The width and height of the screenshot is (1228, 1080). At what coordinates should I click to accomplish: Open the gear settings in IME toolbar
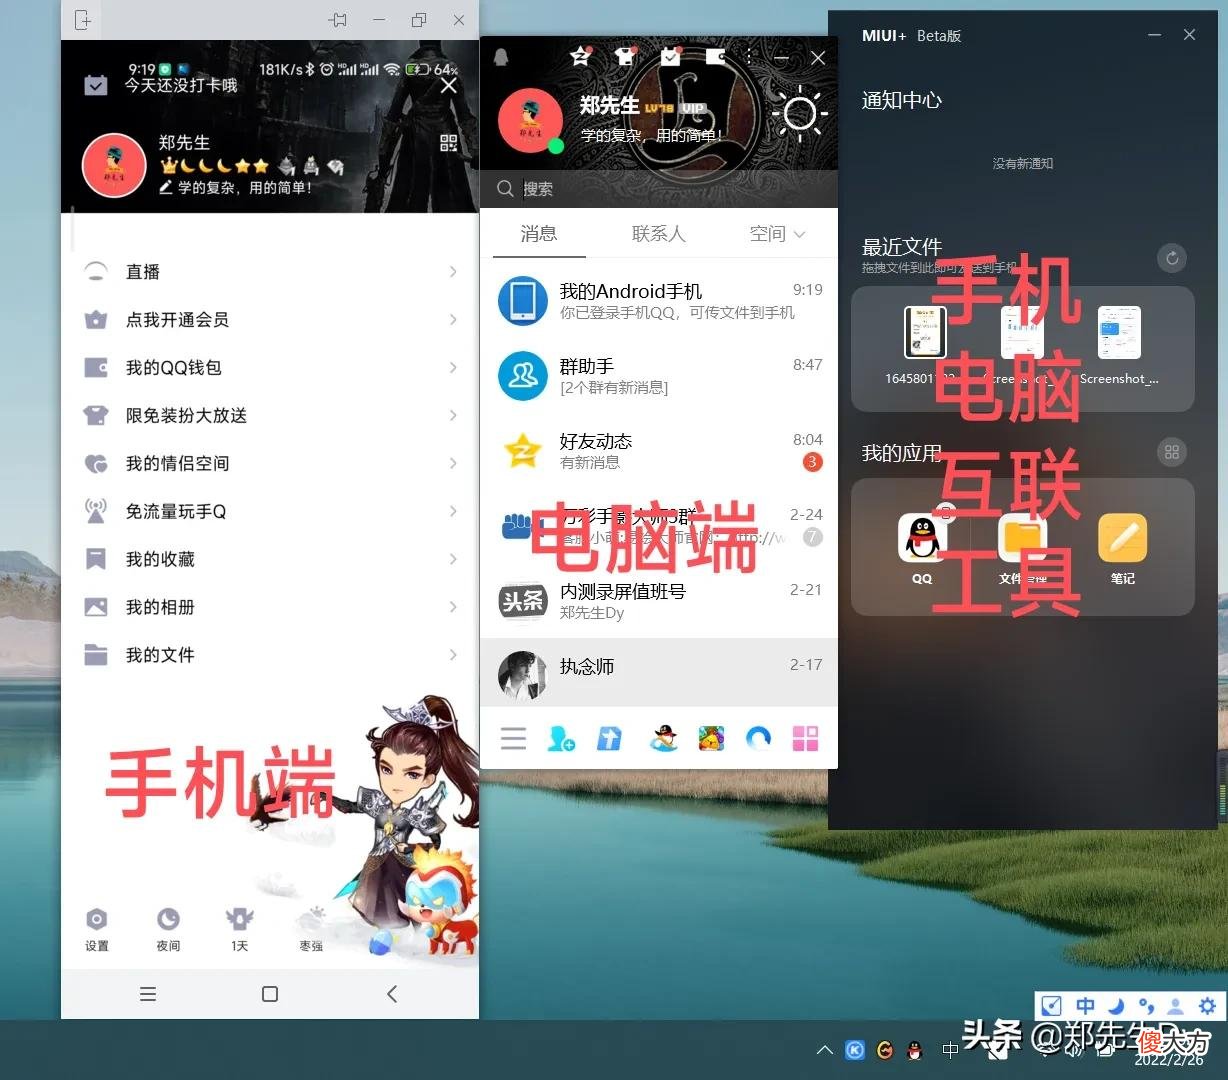pos(1207,1006)
